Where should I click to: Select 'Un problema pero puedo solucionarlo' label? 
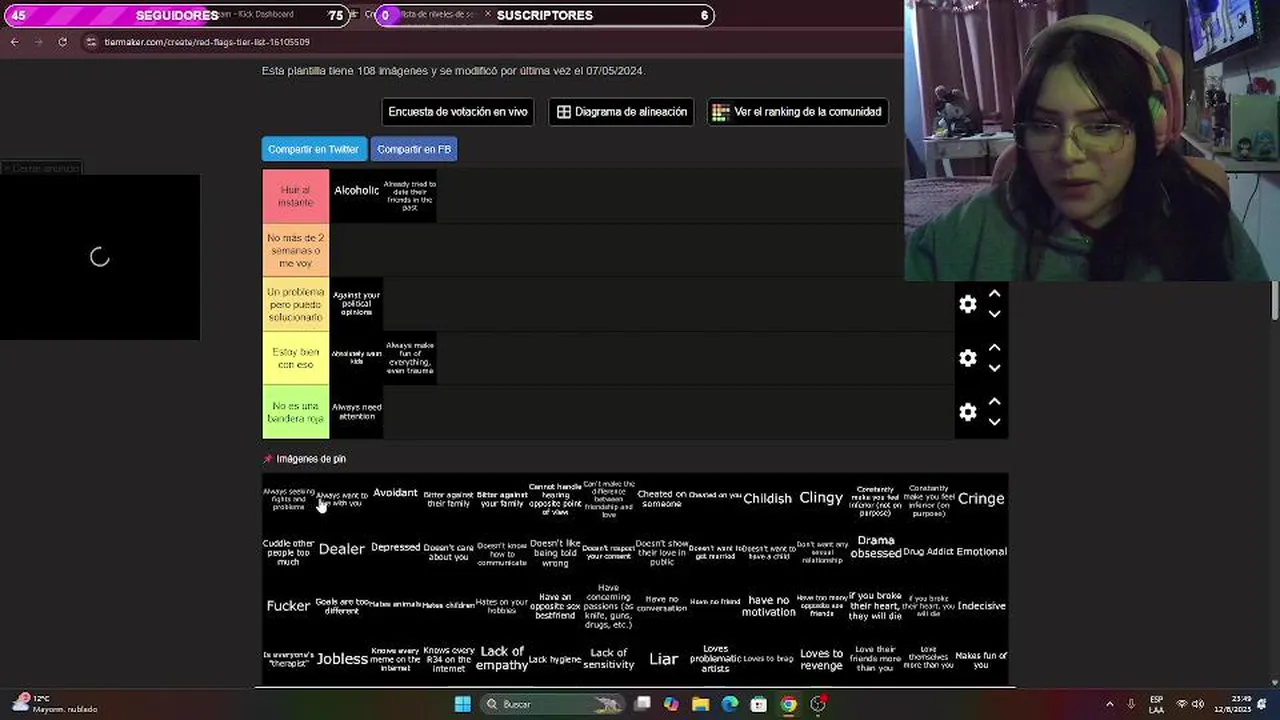coord(296,304)
